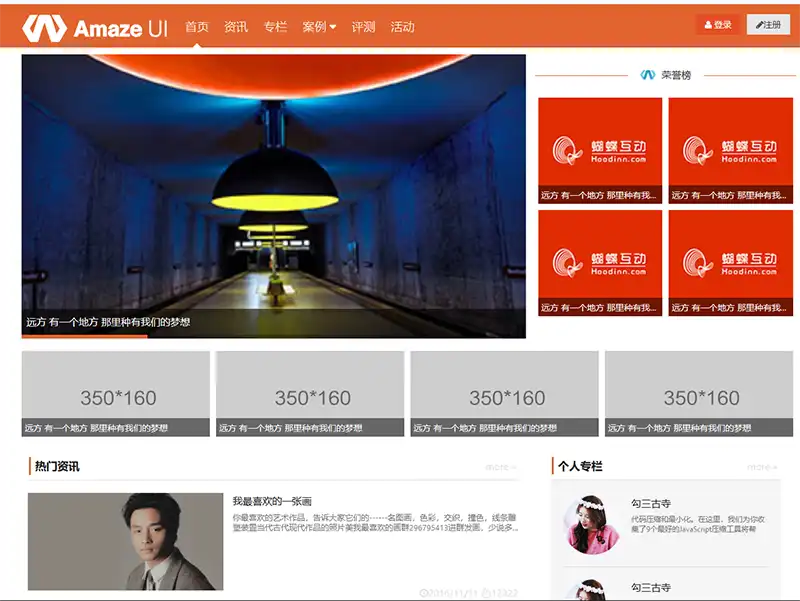Click the user icon on 登录 button
Image resolution: width=800 pixels, height=601 pixels.
pyautogui.click(x=709, y=25)
